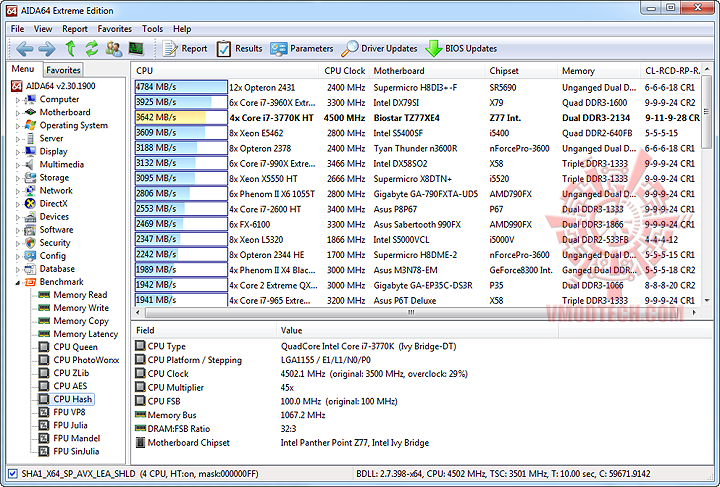Select the Database icon in tree
This screenshot has height=487, width=720.
click(30, 269)
